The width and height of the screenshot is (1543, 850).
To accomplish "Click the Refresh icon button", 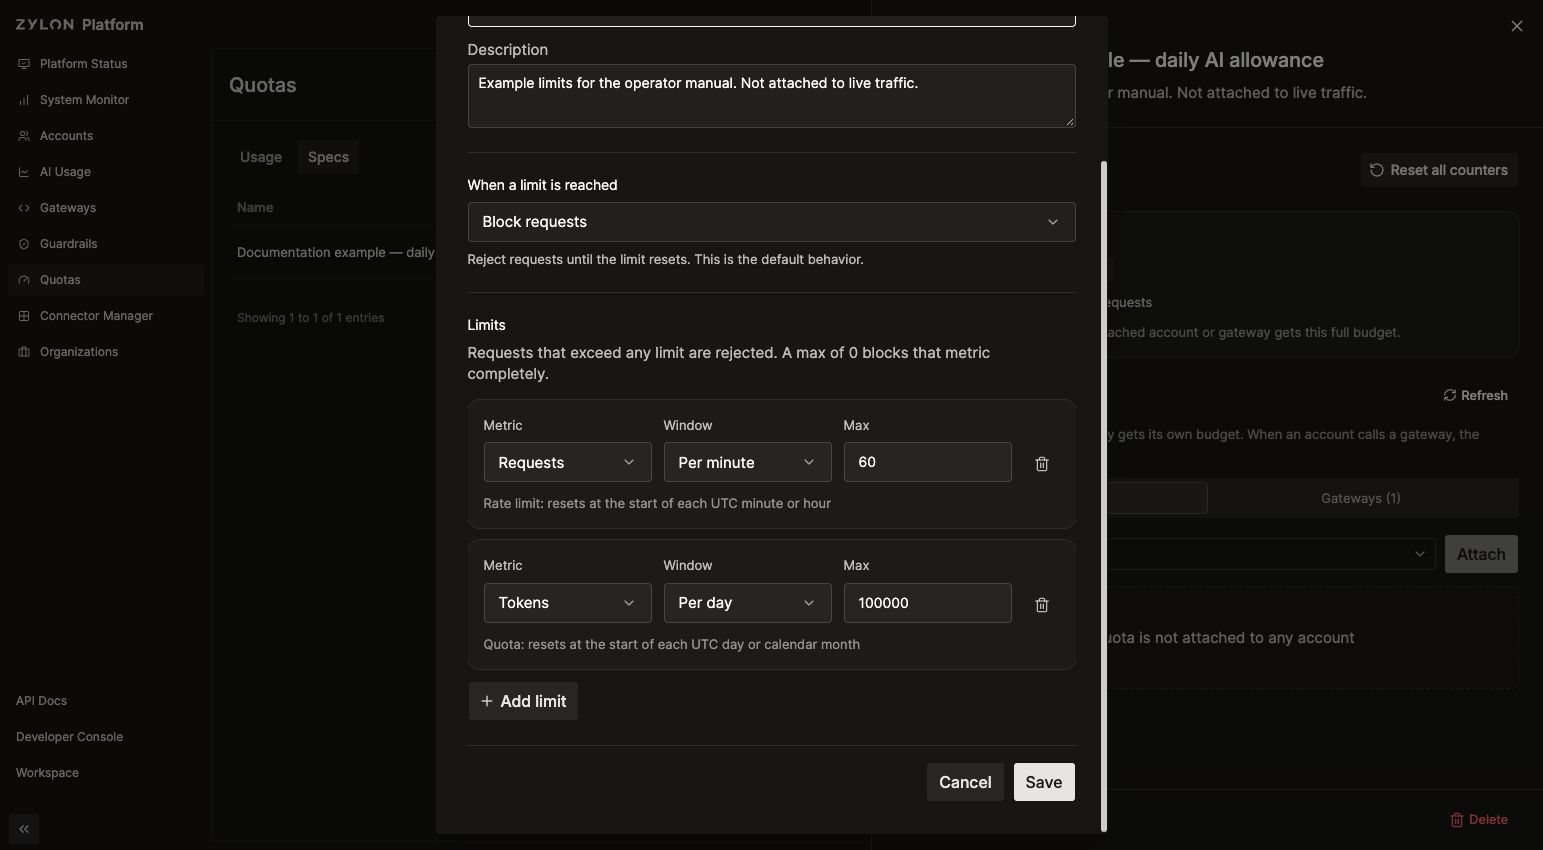I will point(1475,396).
